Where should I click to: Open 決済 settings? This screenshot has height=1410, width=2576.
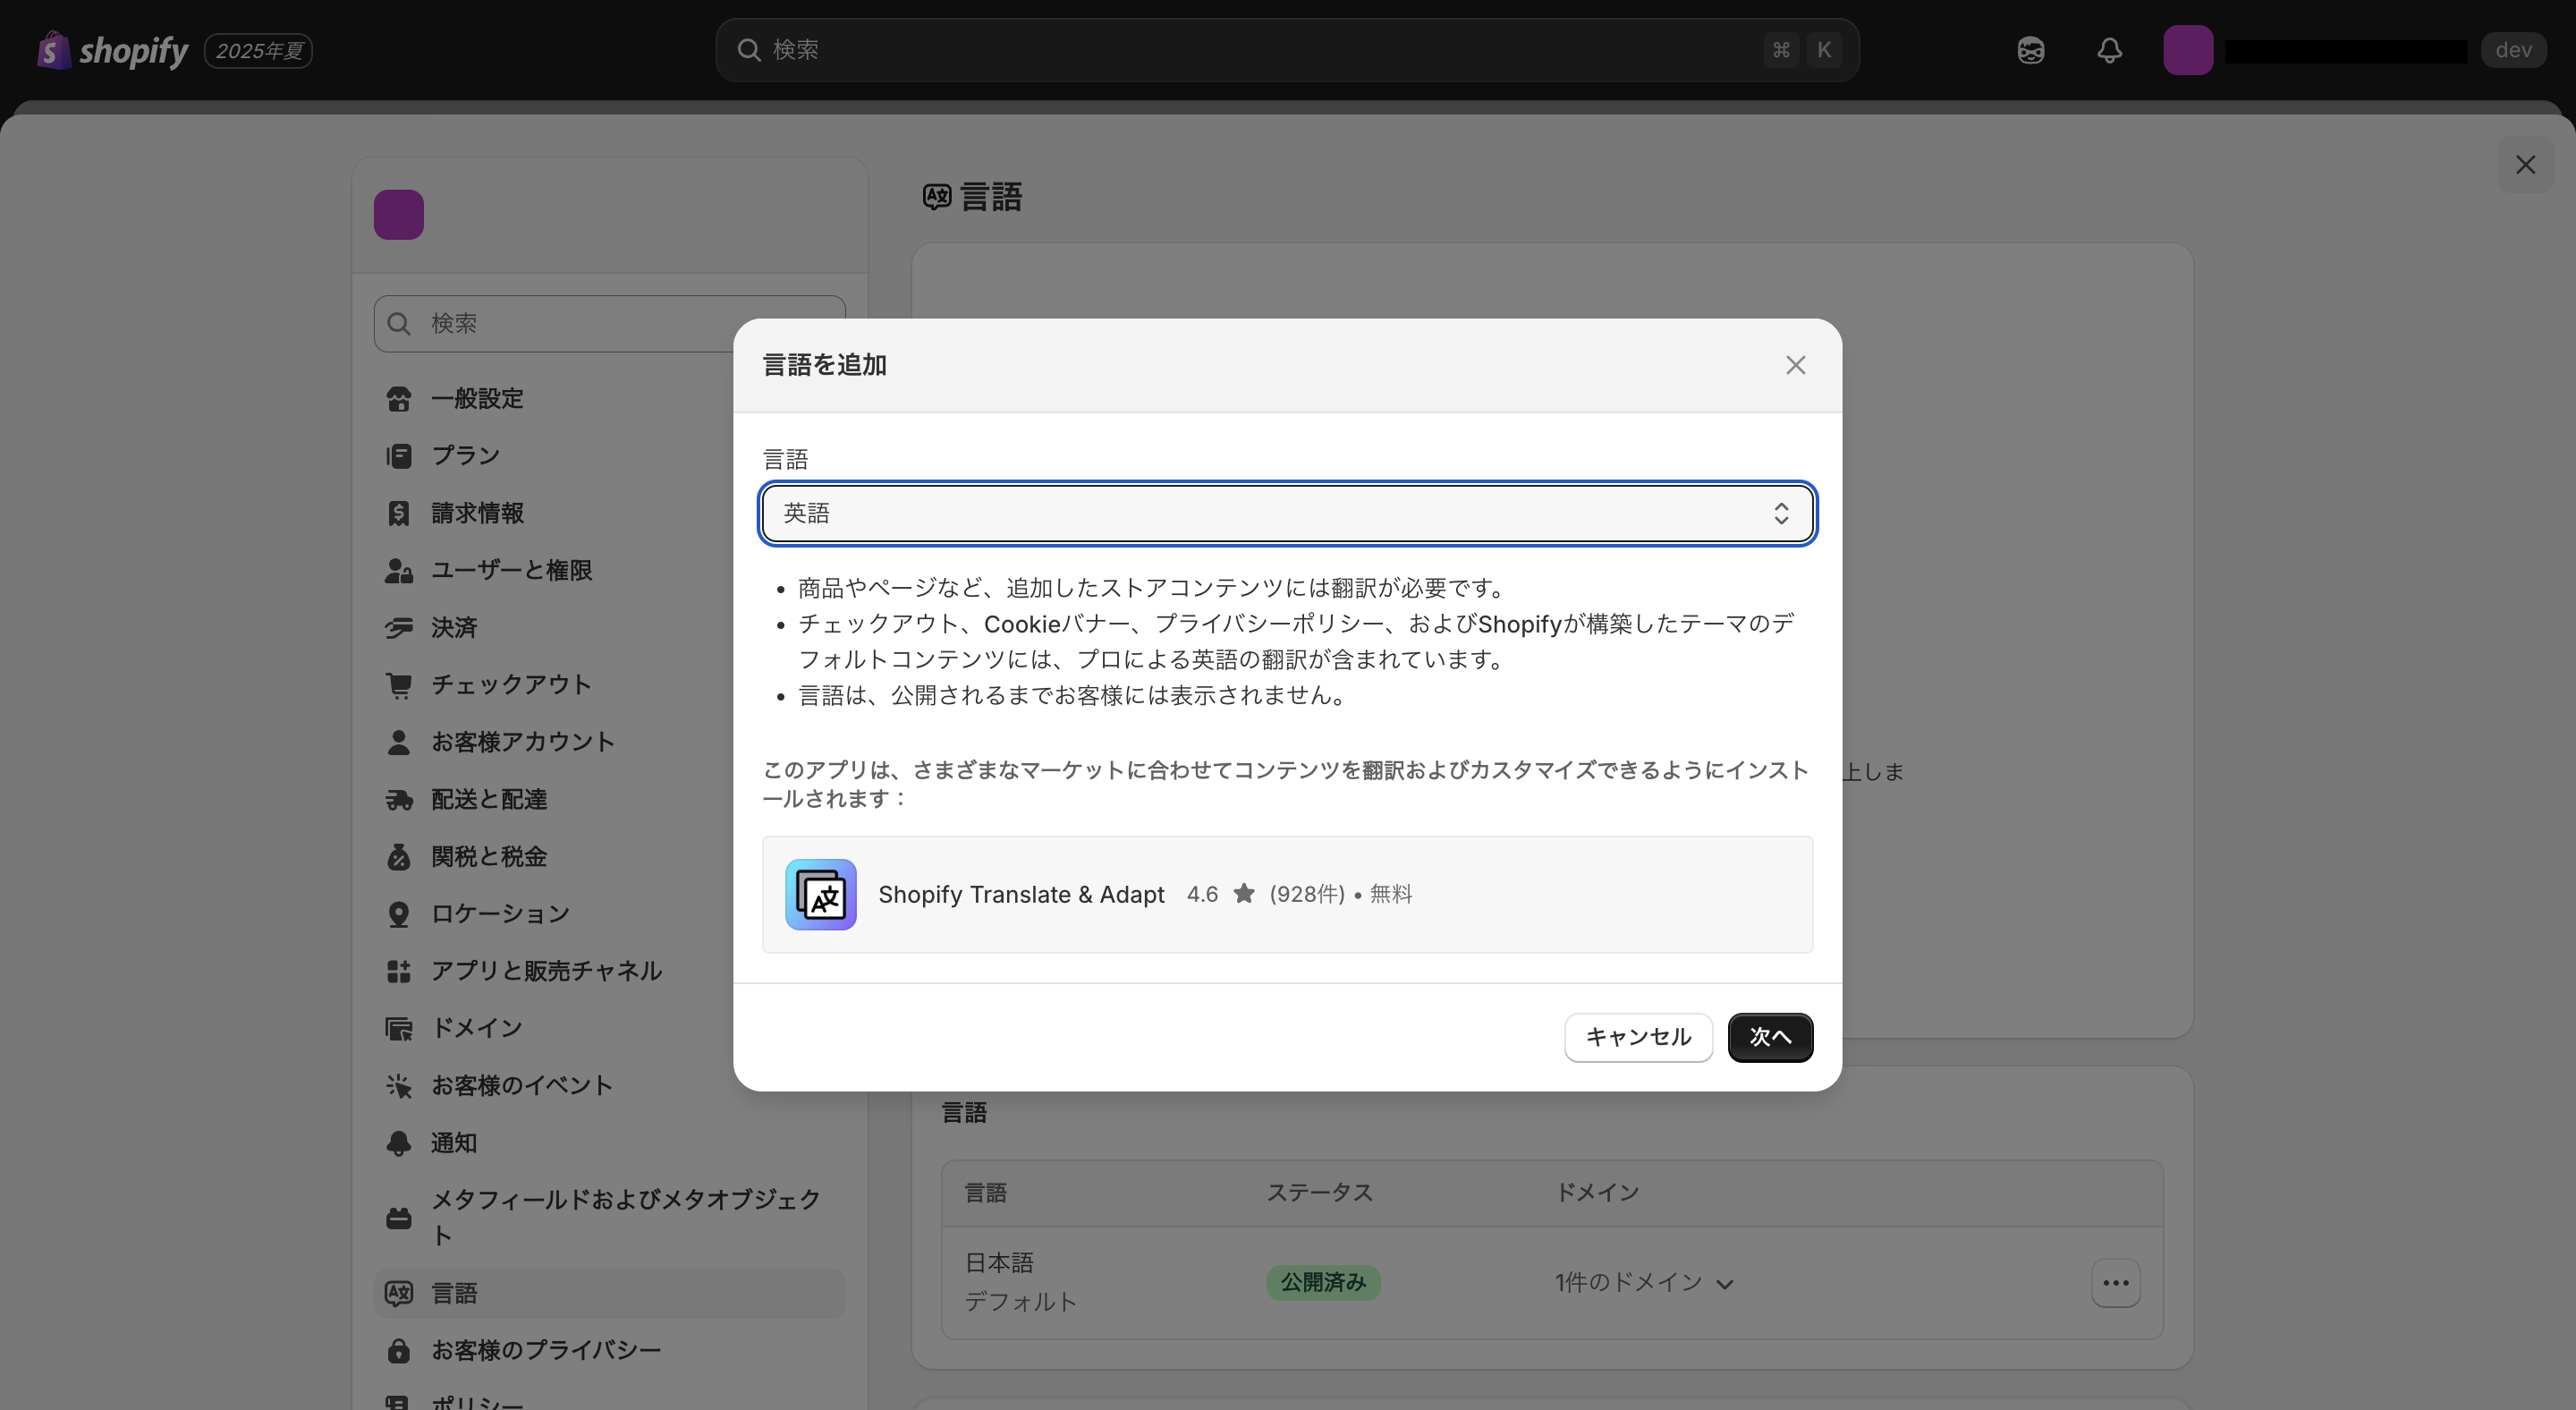pos(609,627)
